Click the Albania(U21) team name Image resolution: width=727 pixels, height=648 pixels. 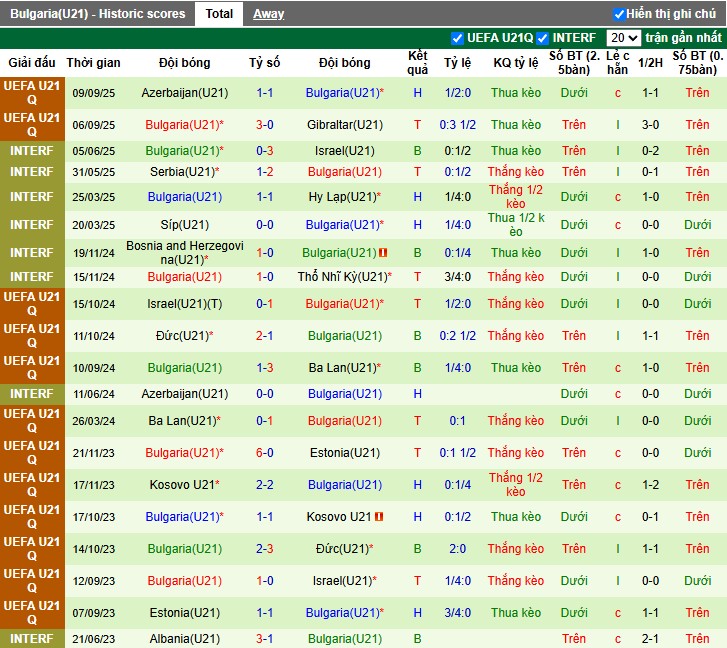pos(184,639)
